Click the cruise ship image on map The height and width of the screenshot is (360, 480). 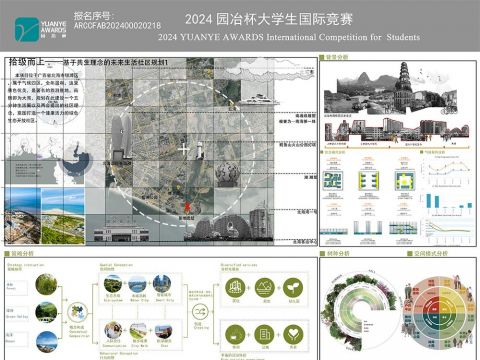pyautogui.click(x=259, y=100)
